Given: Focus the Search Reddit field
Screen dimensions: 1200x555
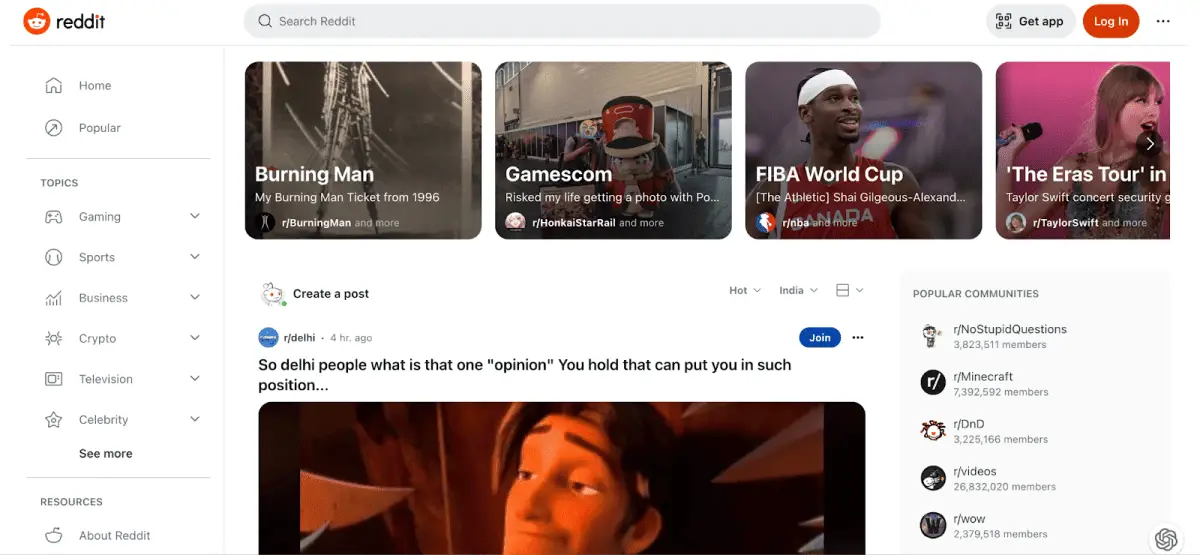Looking at the screenshot, I should coord(562,21).
